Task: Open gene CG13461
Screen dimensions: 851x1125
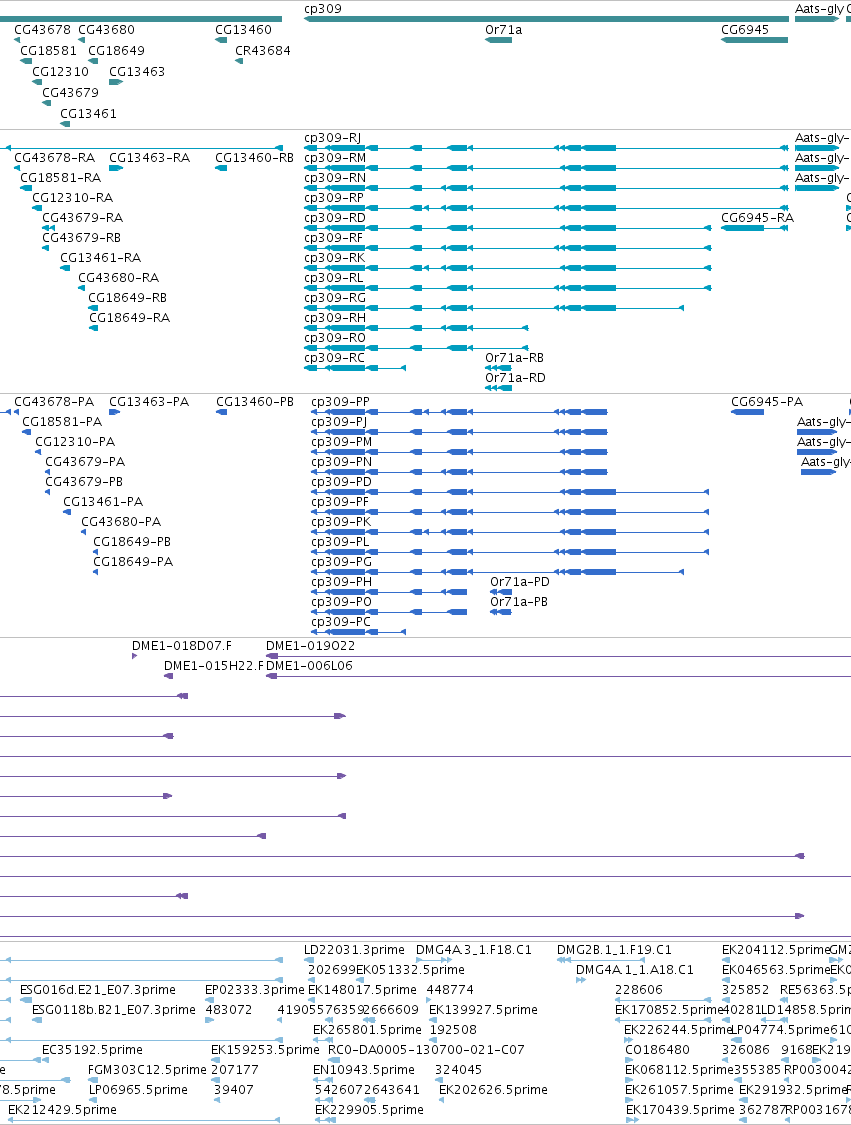Action: coord(88,113)
